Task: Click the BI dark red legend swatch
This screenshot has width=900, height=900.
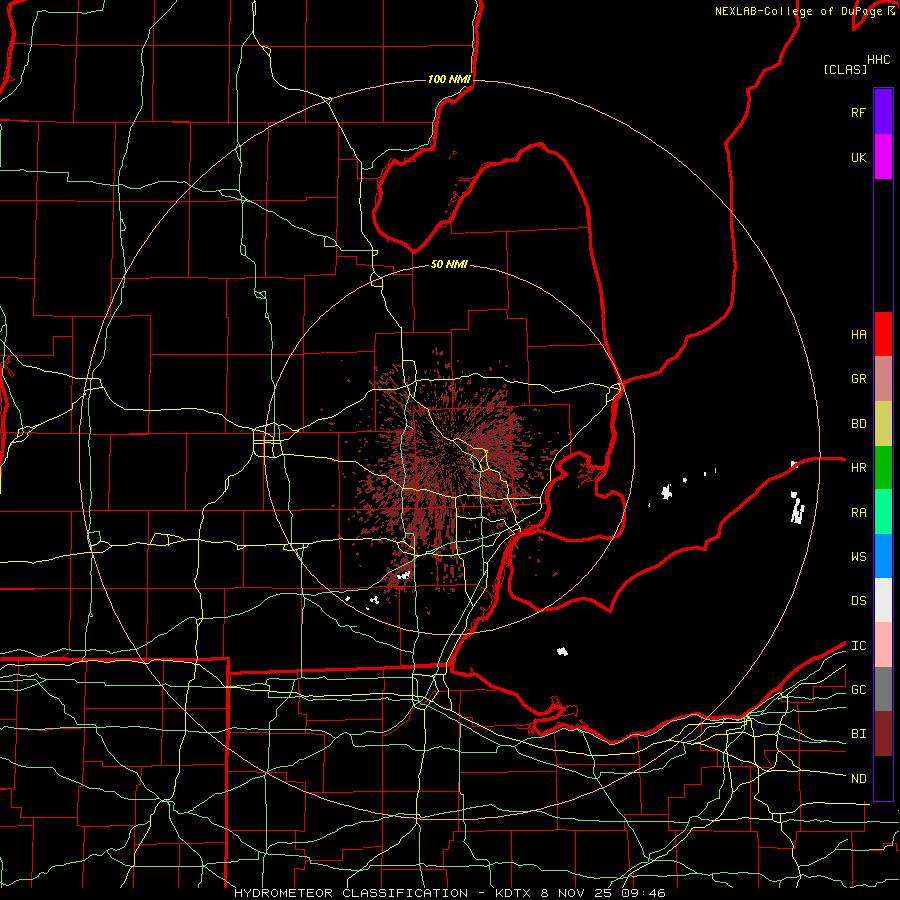Action: pyautogui.click(x=883, y=734)
